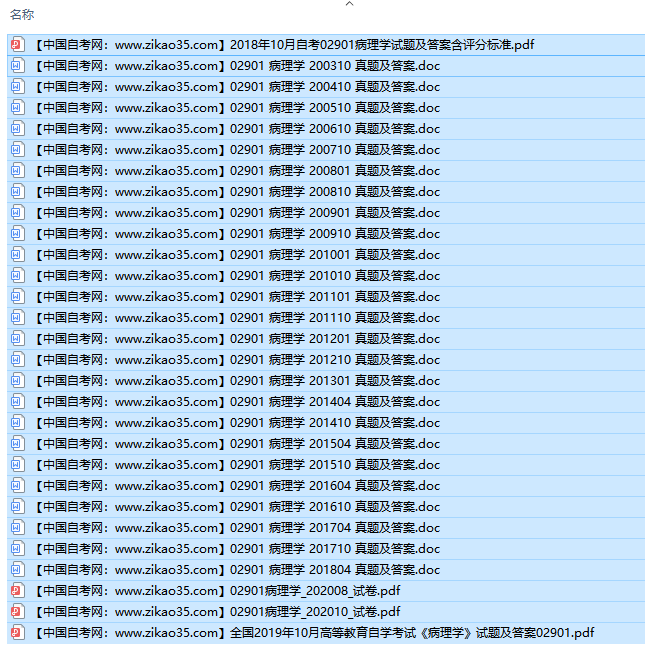Select file name 02901 病理学 201301 真题及答案.doc
Screen dimensions: 645x666
point(335,381)
